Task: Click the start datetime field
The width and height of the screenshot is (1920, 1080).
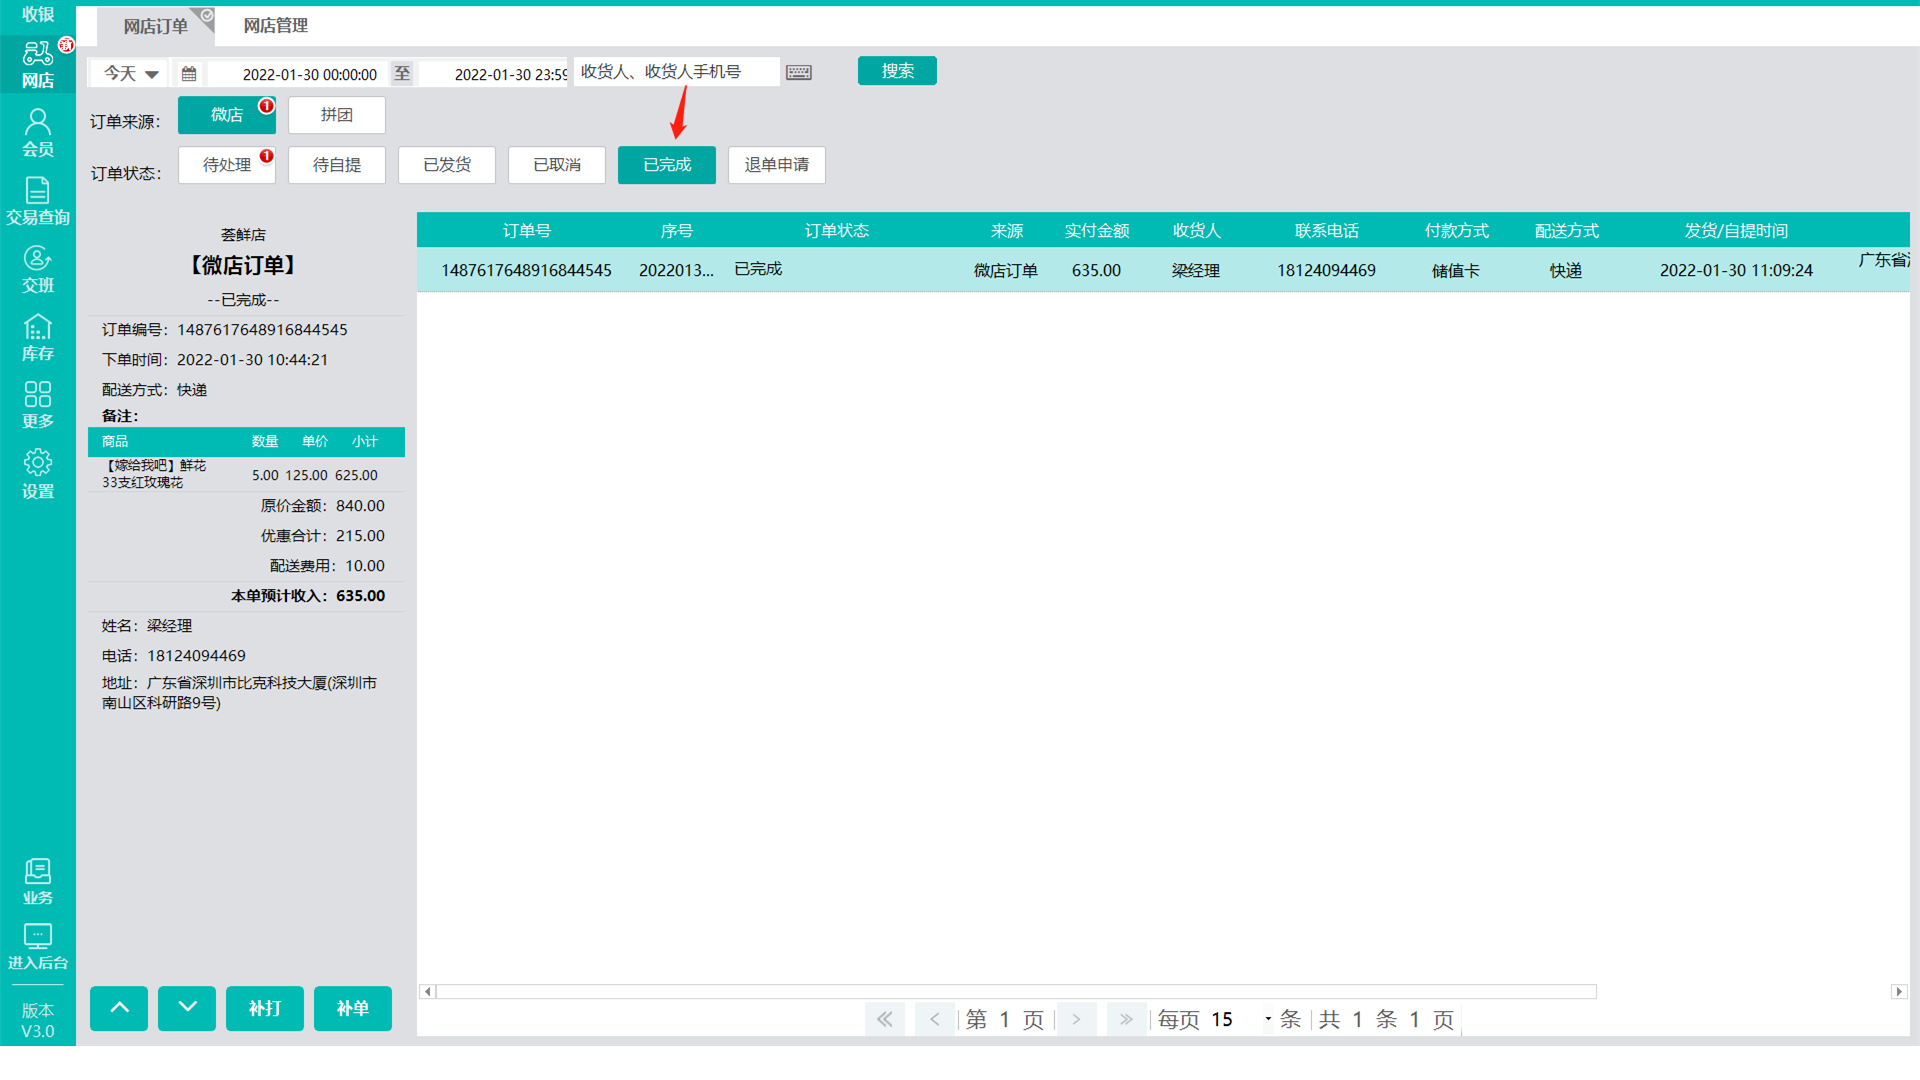Action: point(298,74)
